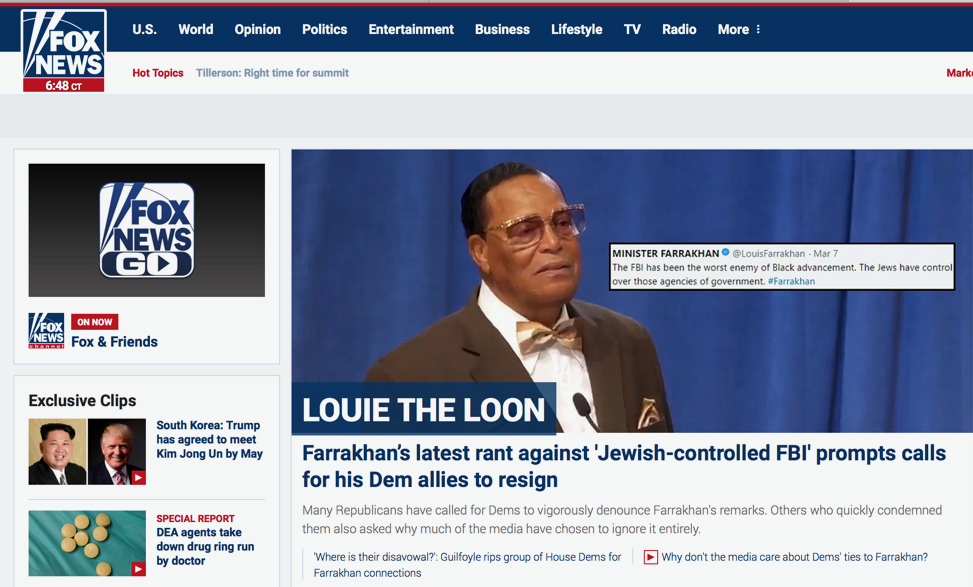Click the ON NOW badge
This screenshot has height=587, width=973.
click(x=94, y=322)
